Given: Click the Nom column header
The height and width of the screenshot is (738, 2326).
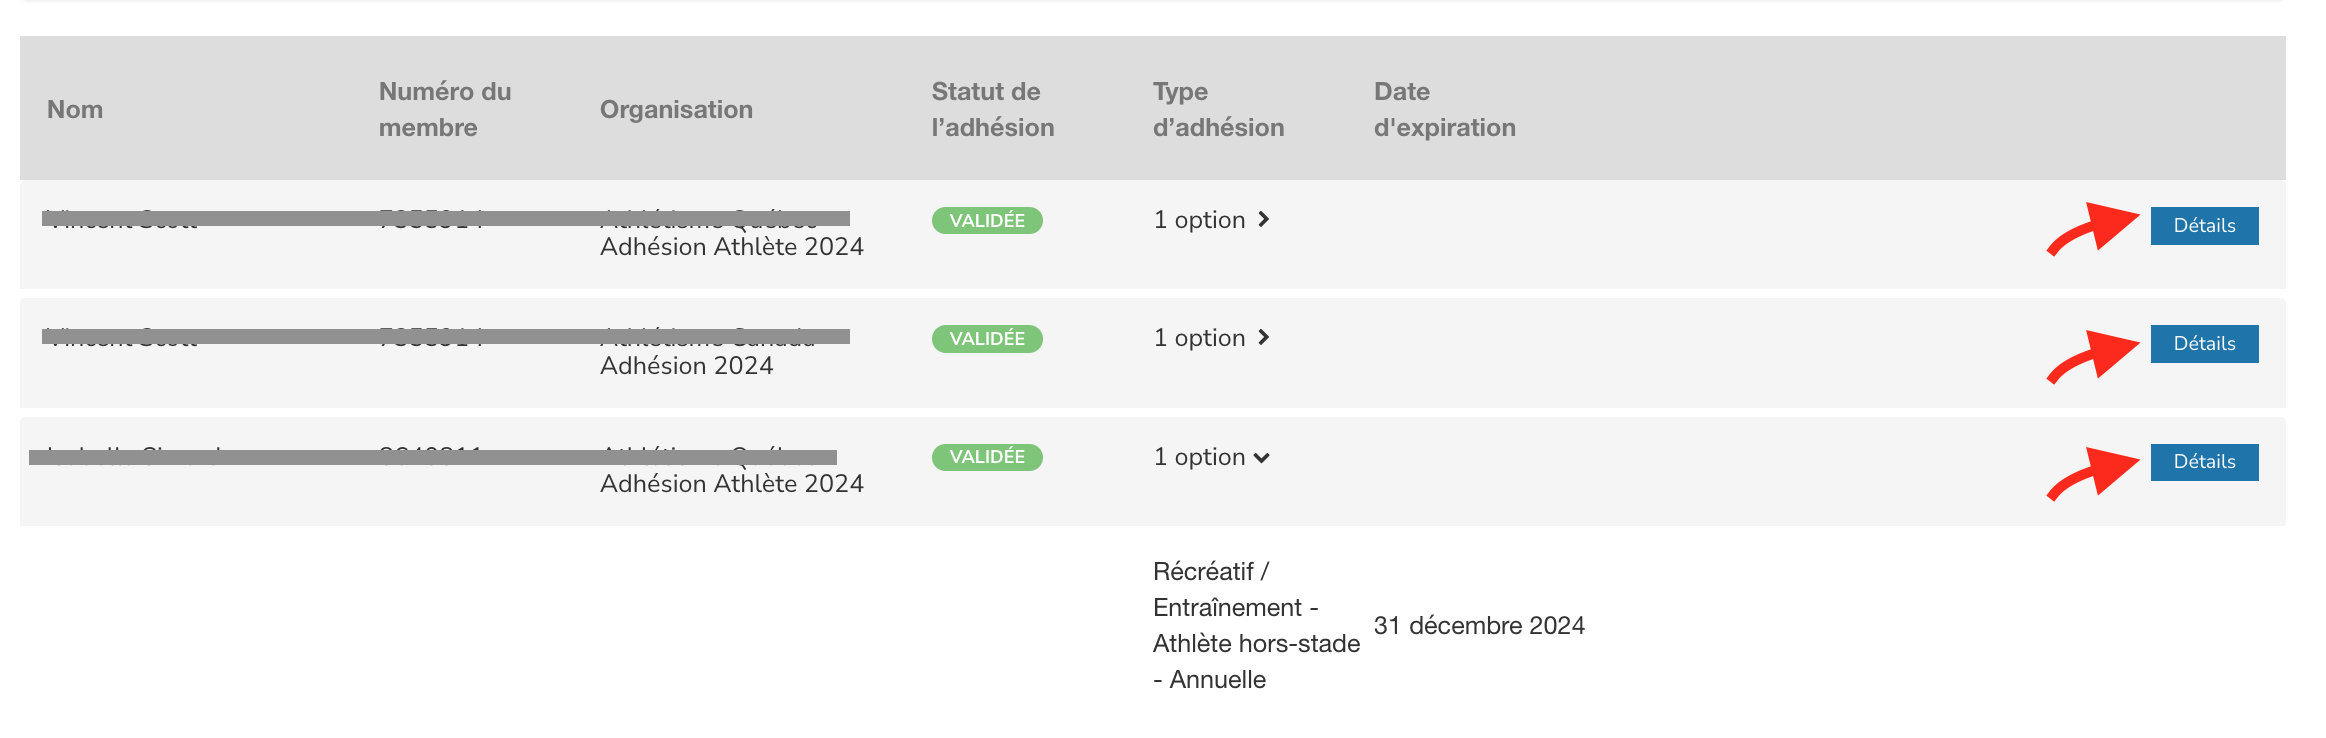Looking at the screenshot, I should 75,110.
